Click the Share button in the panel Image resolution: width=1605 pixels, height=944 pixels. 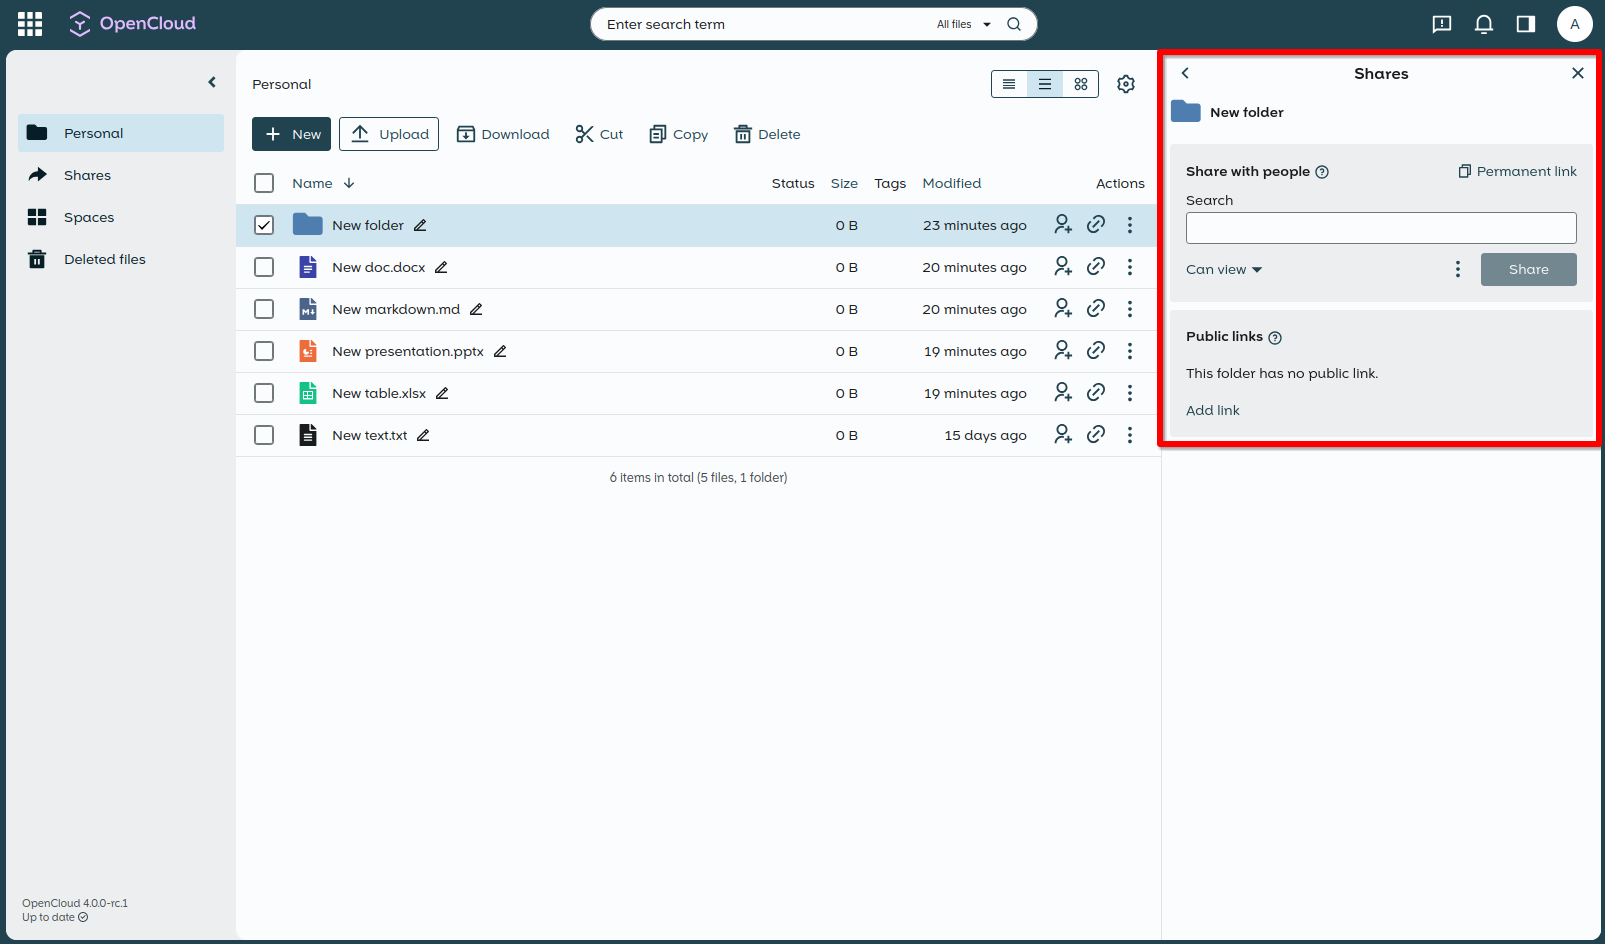(1528, 269)
